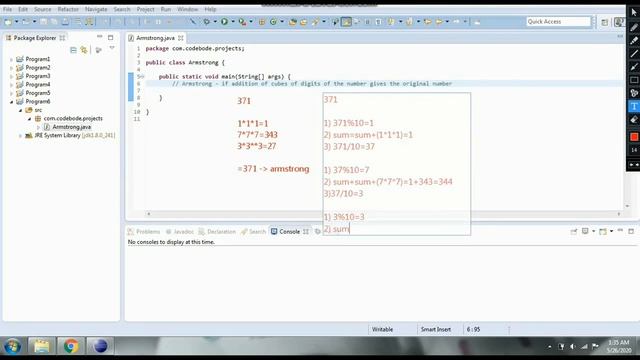Open the Debug button dropdown arrow

tap(215, 22)
